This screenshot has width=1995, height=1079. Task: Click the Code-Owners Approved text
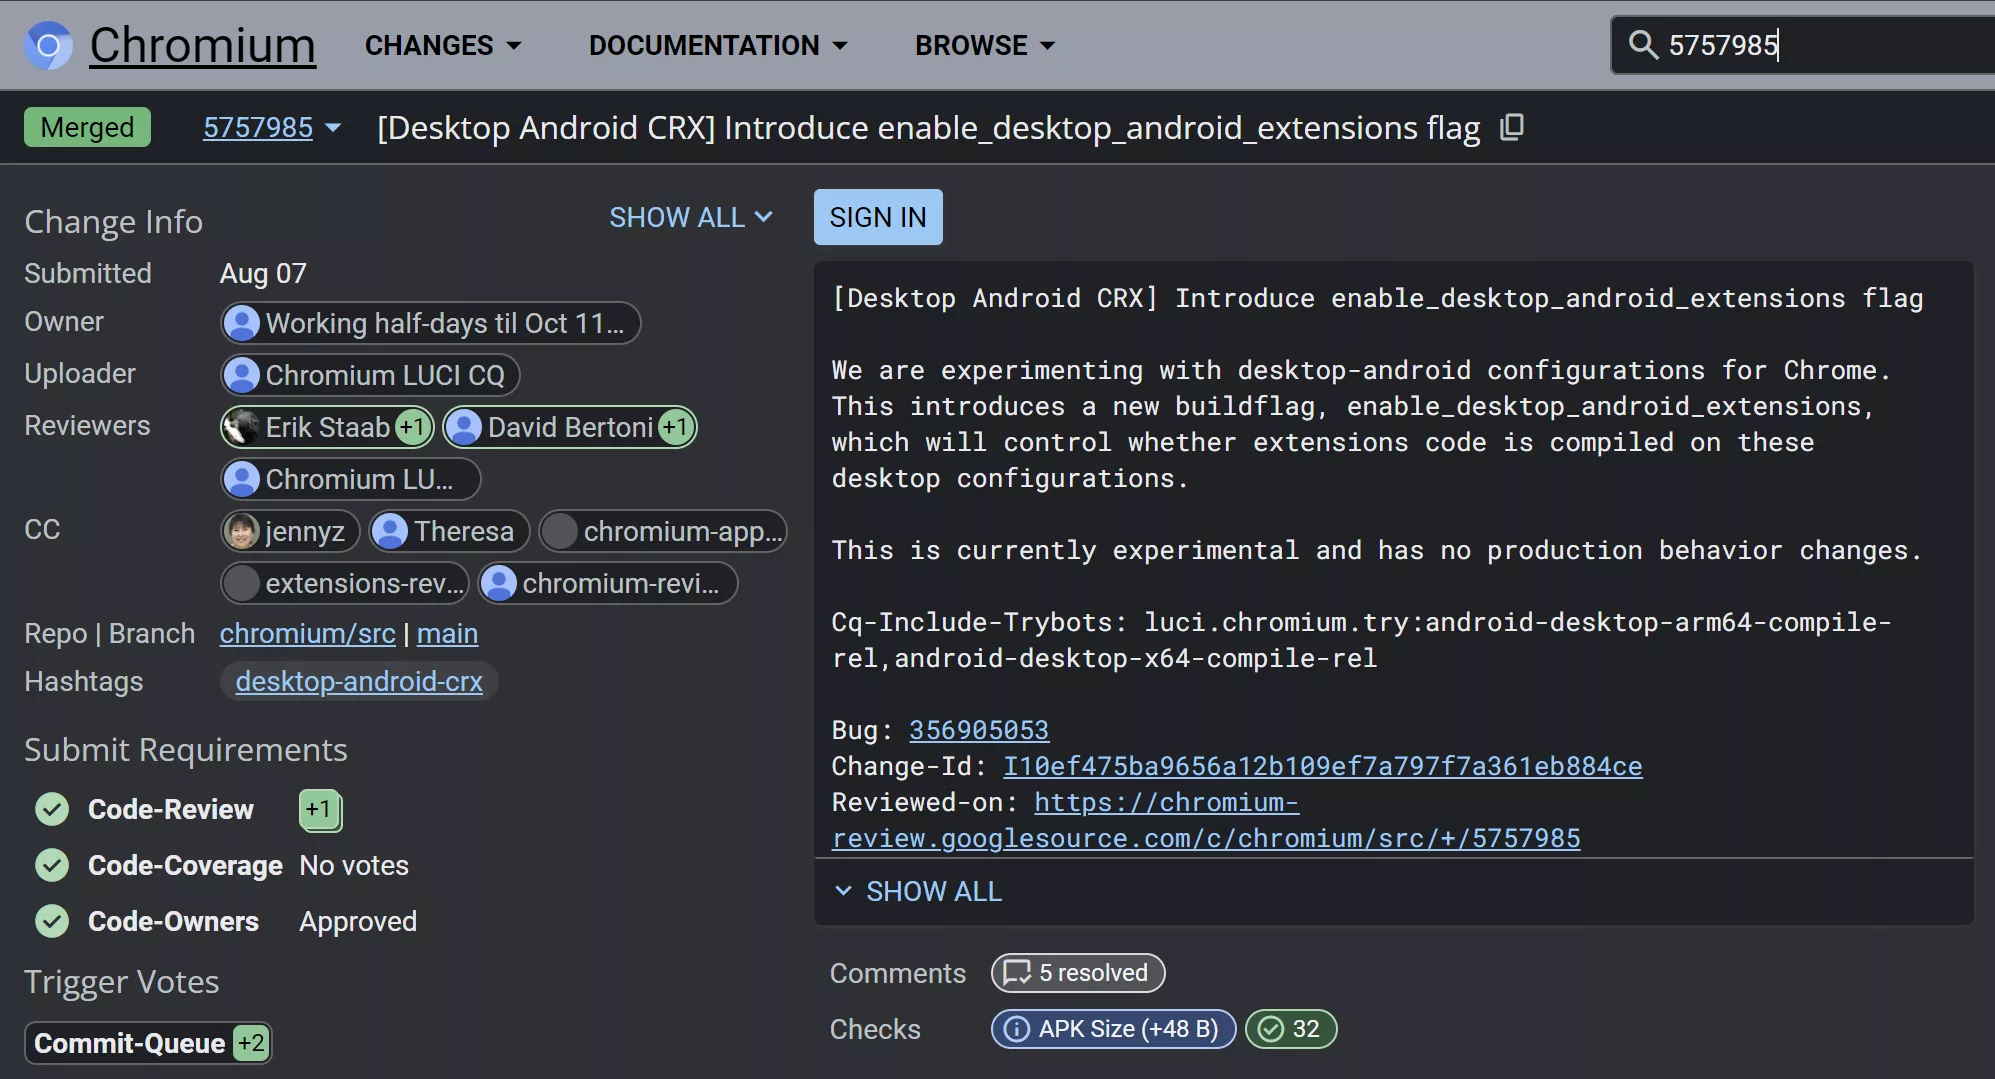pos(358,921)
